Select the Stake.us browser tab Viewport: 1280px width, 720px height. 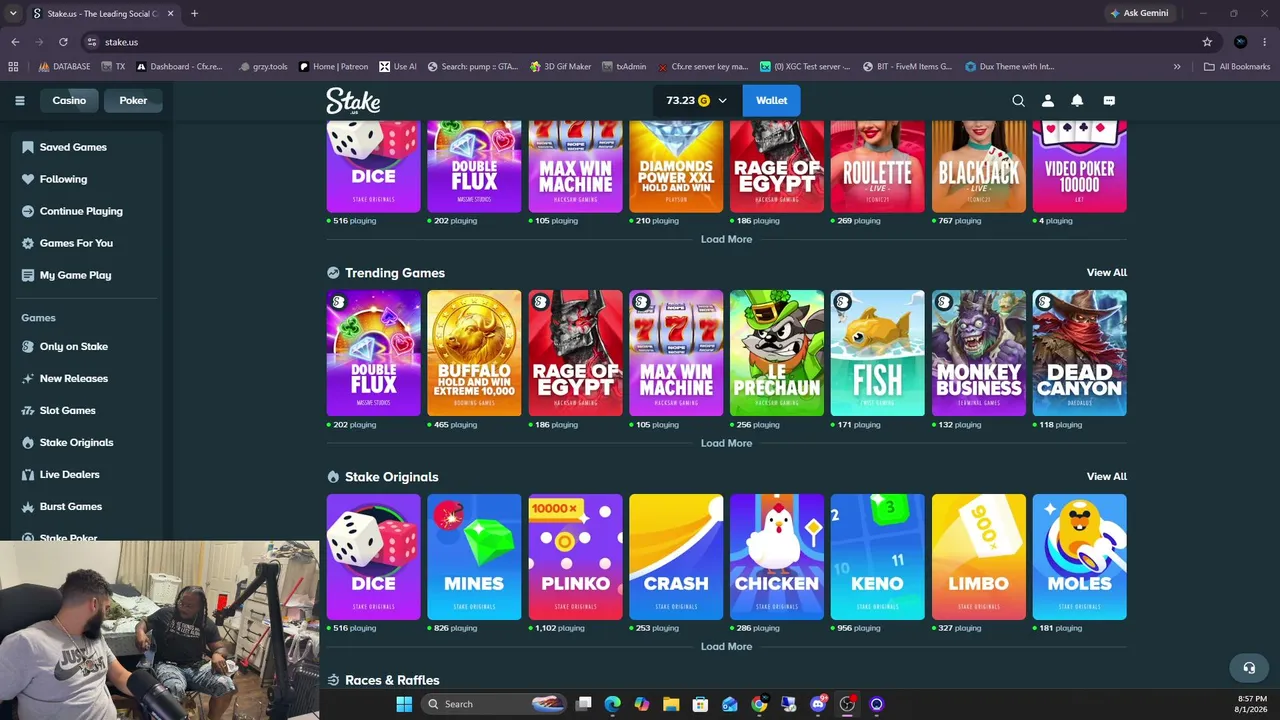(103, 14)
